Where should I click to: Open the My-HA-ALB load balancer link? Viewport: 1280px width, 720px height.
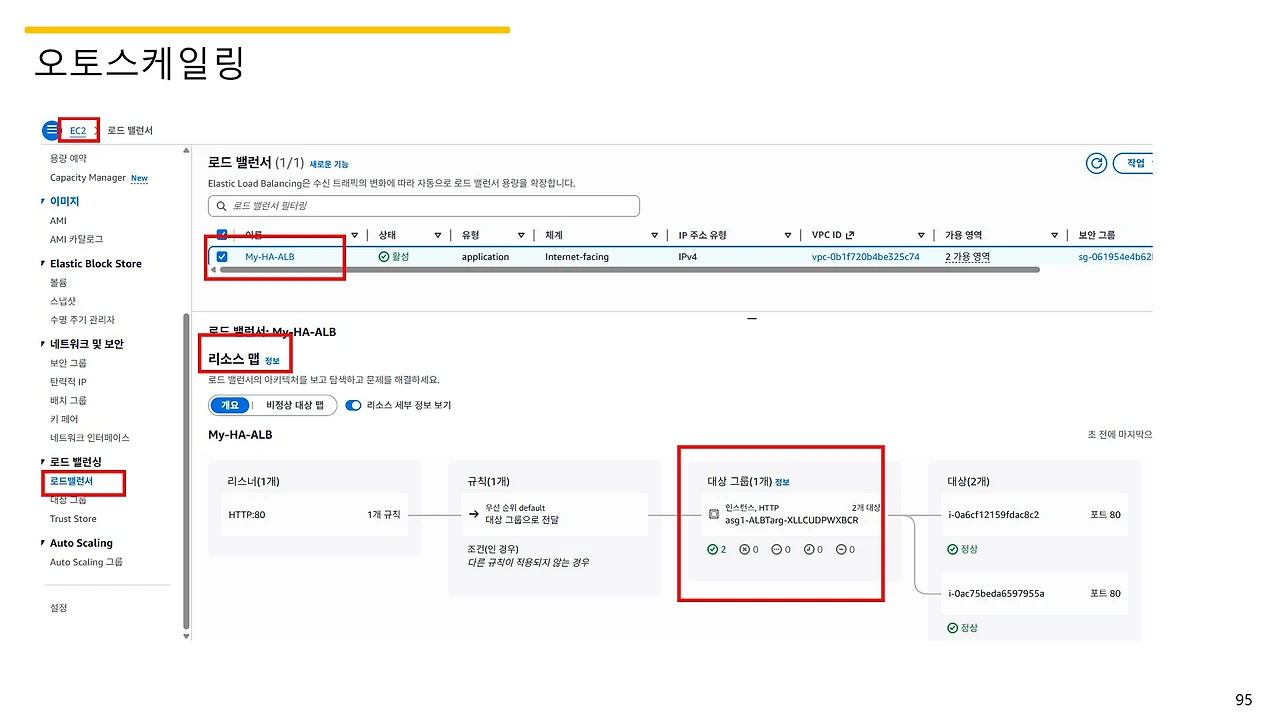pos(270,257)
